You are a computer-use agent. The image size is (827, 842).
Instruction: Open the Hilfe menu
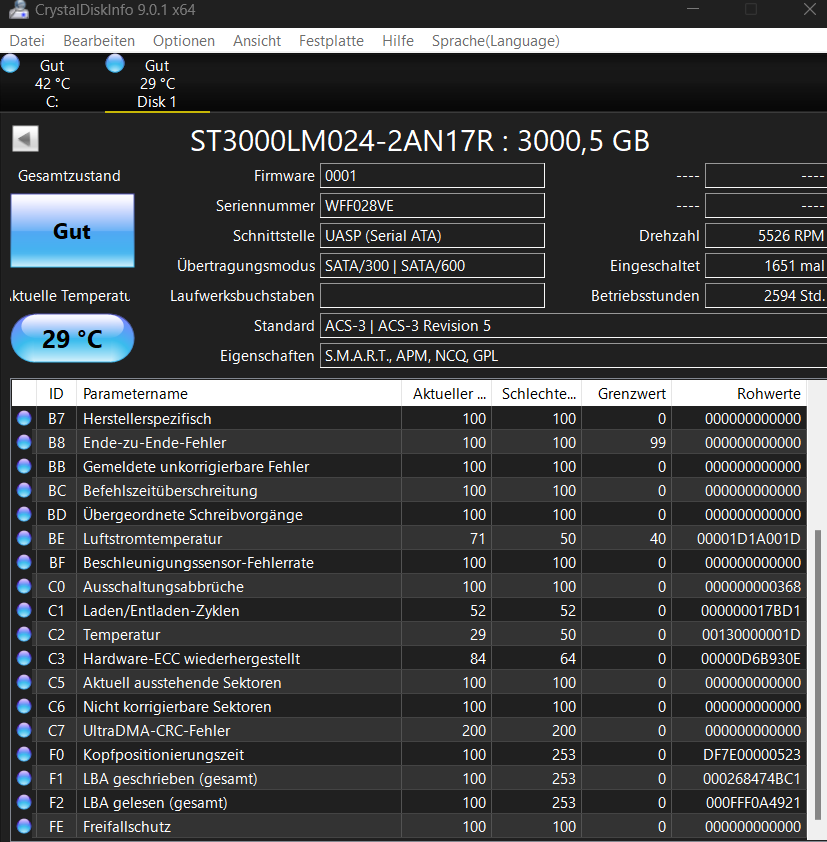(398, 41)
